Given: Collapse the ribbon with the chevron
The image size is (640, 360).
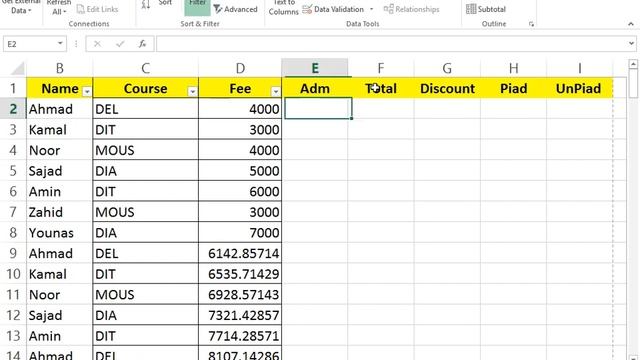Looking at the screenshot, I should coord(631,24).
